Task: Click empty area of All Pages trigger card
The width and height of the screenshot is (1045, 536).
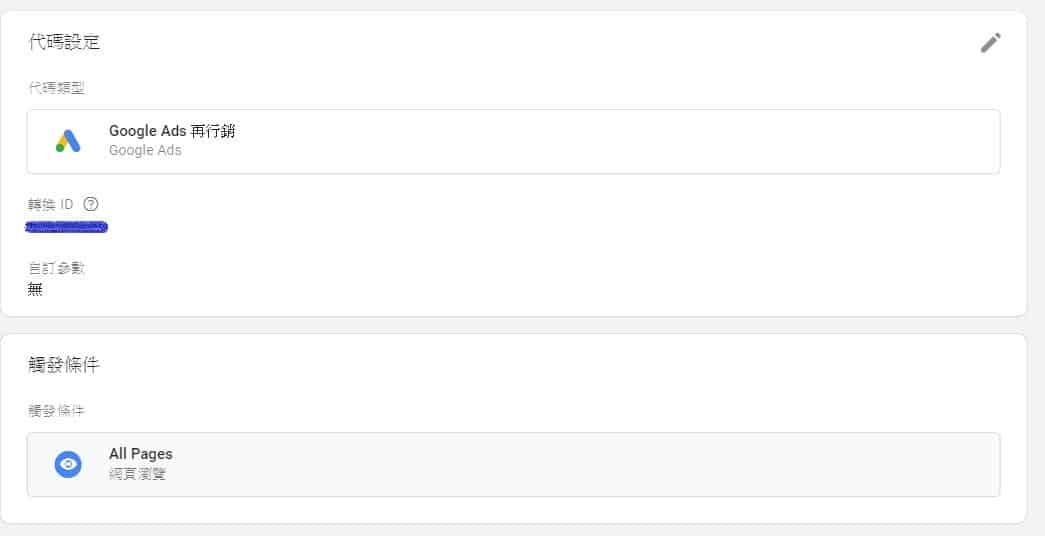Action: [600, 464]
